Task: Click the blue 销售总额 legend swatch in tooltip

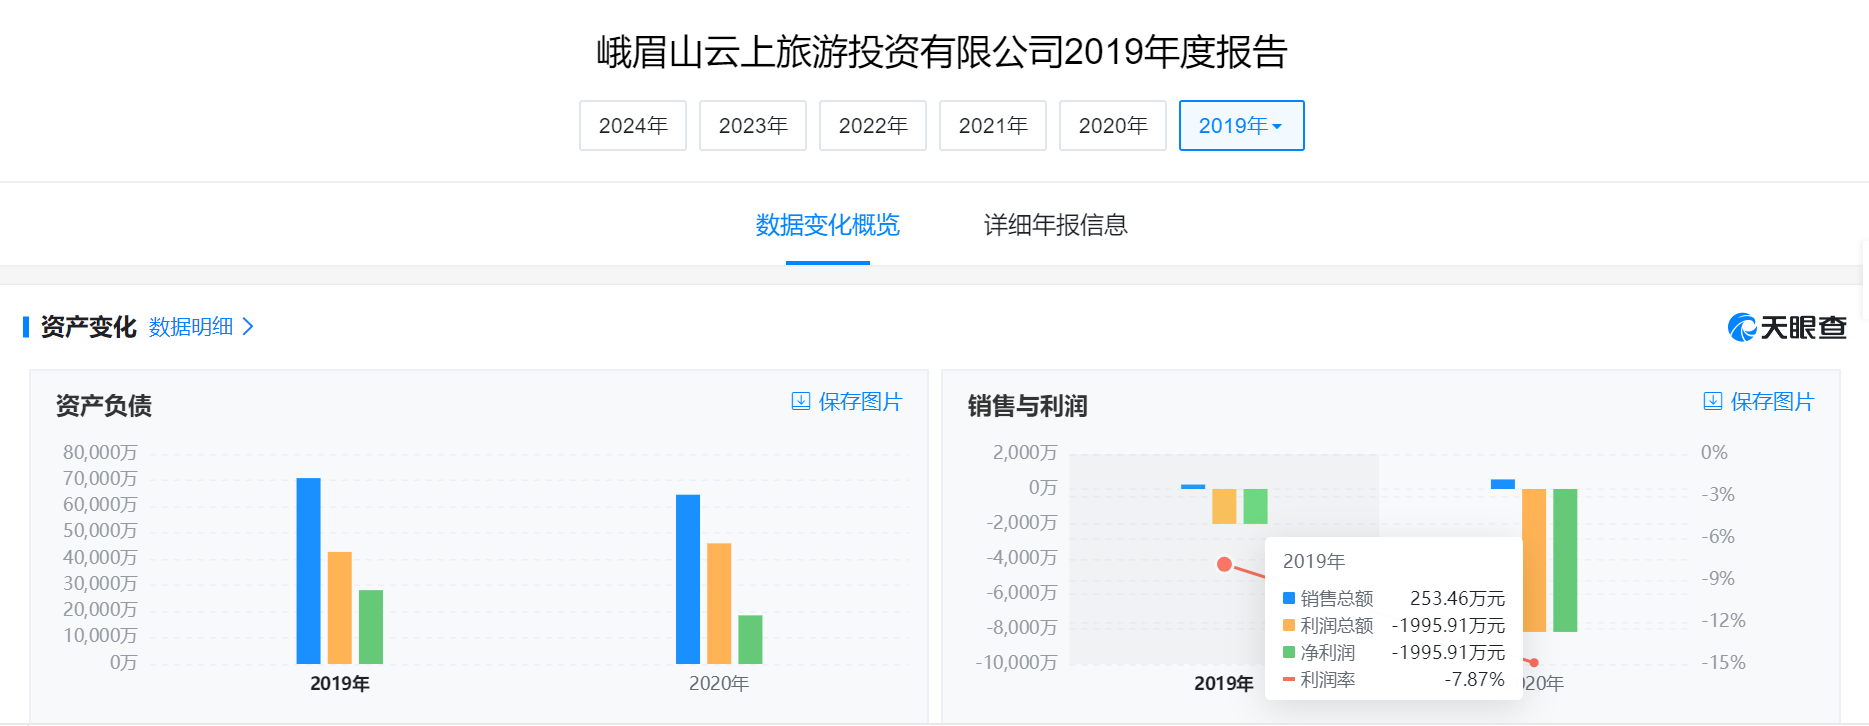Action: 1289,598
